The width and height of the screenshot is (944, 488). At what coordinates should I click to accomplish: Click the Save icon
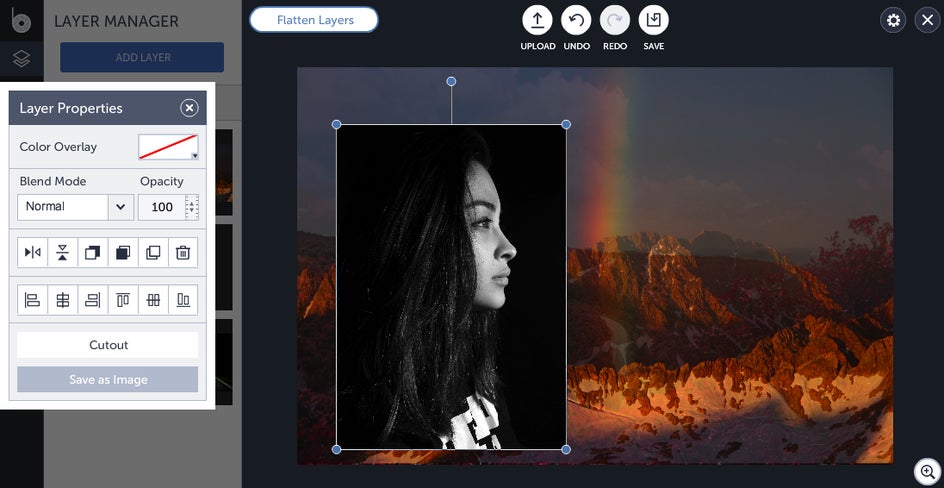tap(653, 20)
